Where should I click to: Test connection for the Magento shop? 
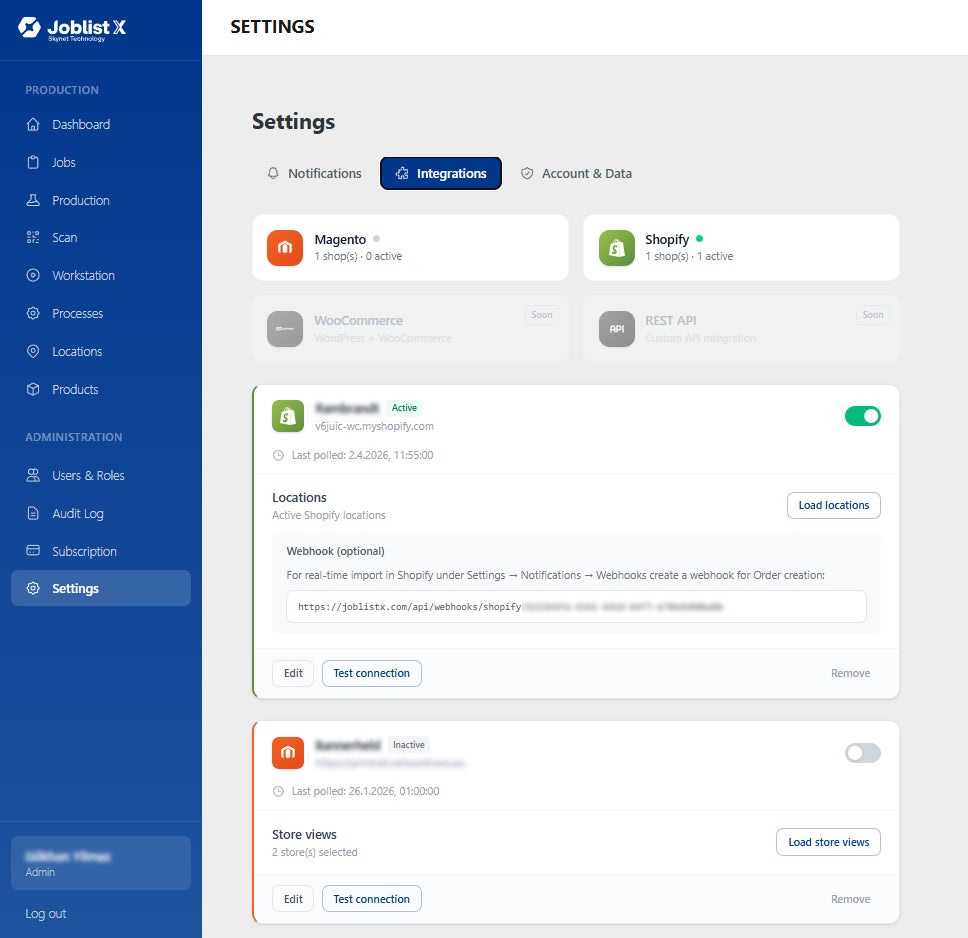[372, 898]
